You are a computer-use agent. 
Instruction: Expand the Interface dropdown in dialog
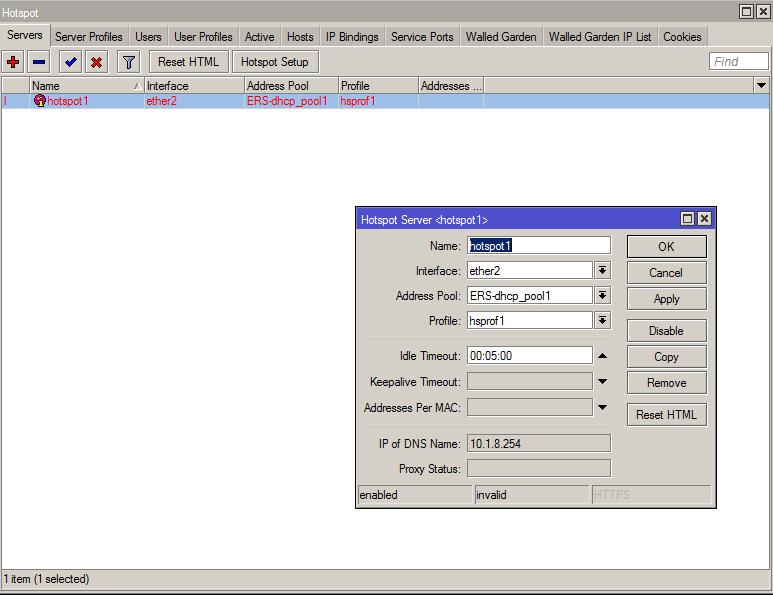[602, 270]
